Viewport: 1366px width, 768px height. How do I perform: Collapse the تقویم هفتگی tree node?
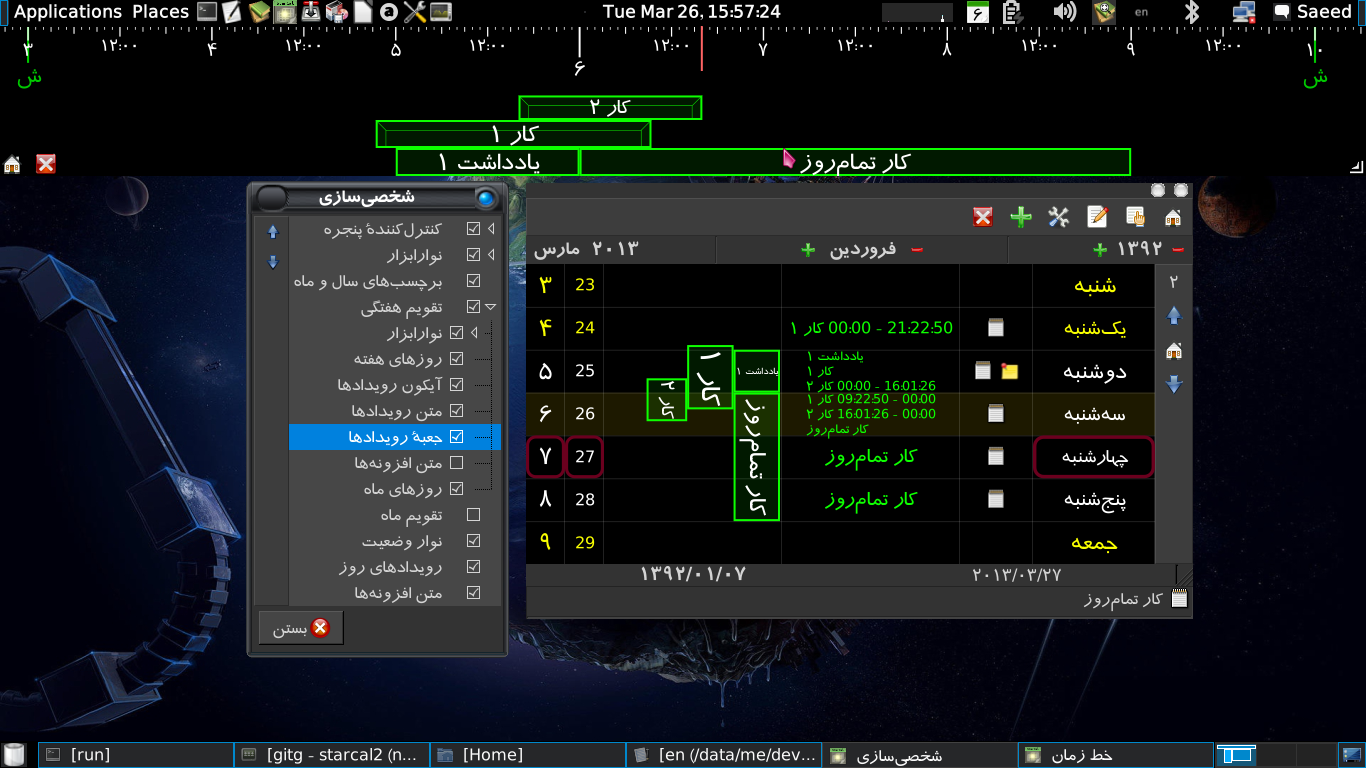(x=490, y=307)
